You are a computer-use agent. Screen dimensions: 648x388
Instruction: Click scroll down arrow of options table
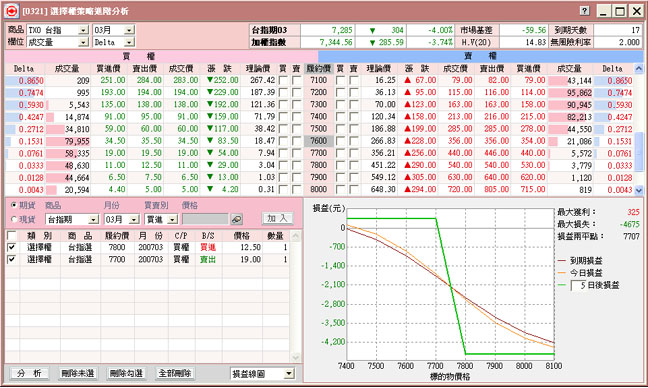click(639, 190)
